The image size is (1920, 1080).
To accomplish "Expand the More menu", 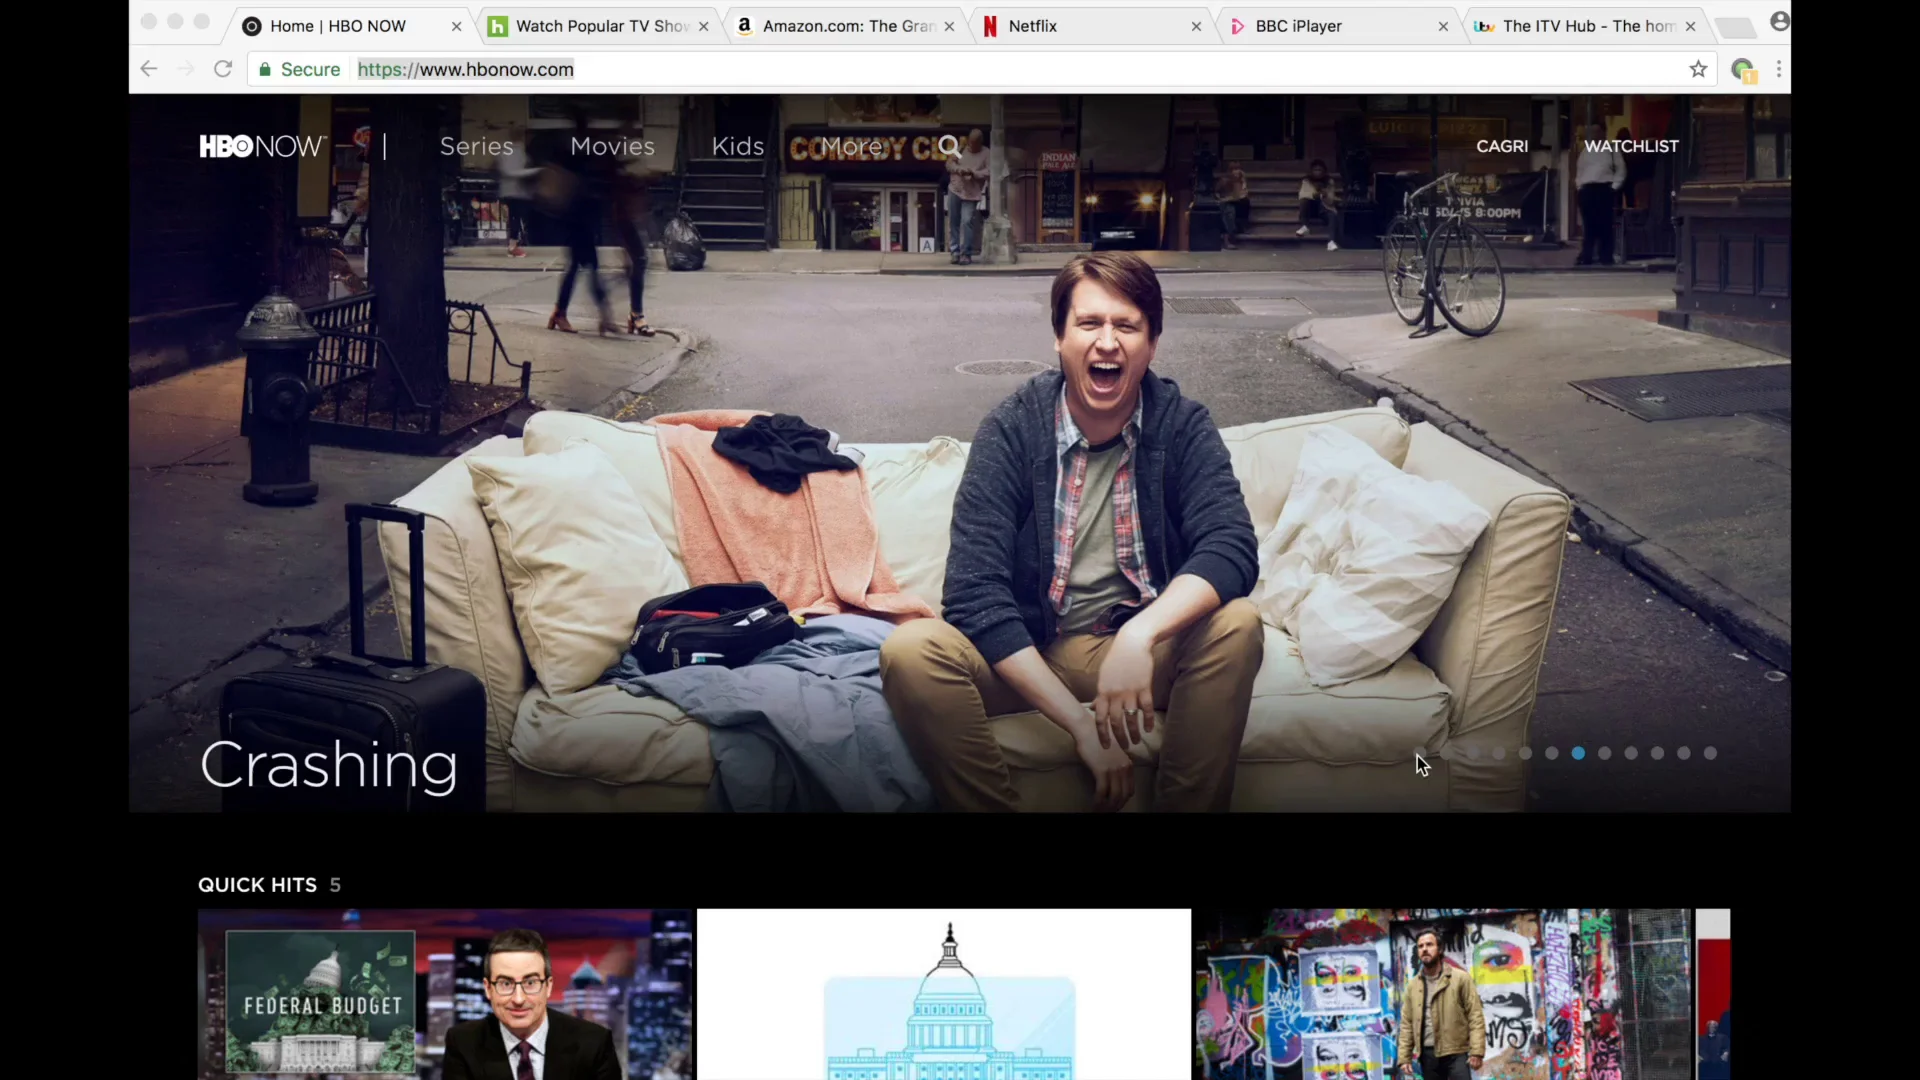I will click(x=852, y=146).
